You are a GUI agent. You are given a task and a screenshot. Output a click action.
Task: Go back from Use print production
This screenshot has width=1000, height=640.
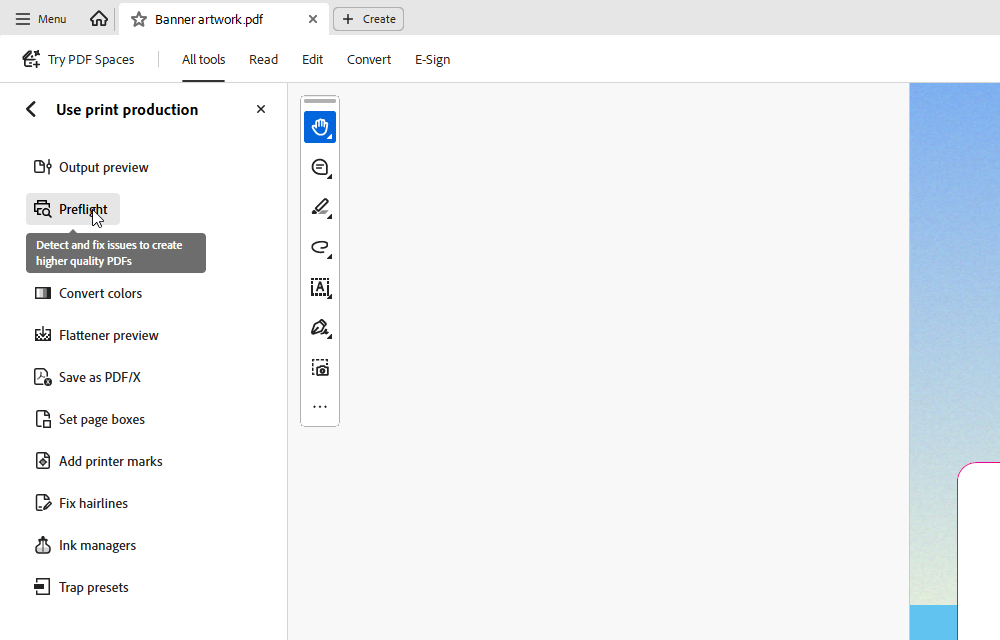[x=31, y=110]
